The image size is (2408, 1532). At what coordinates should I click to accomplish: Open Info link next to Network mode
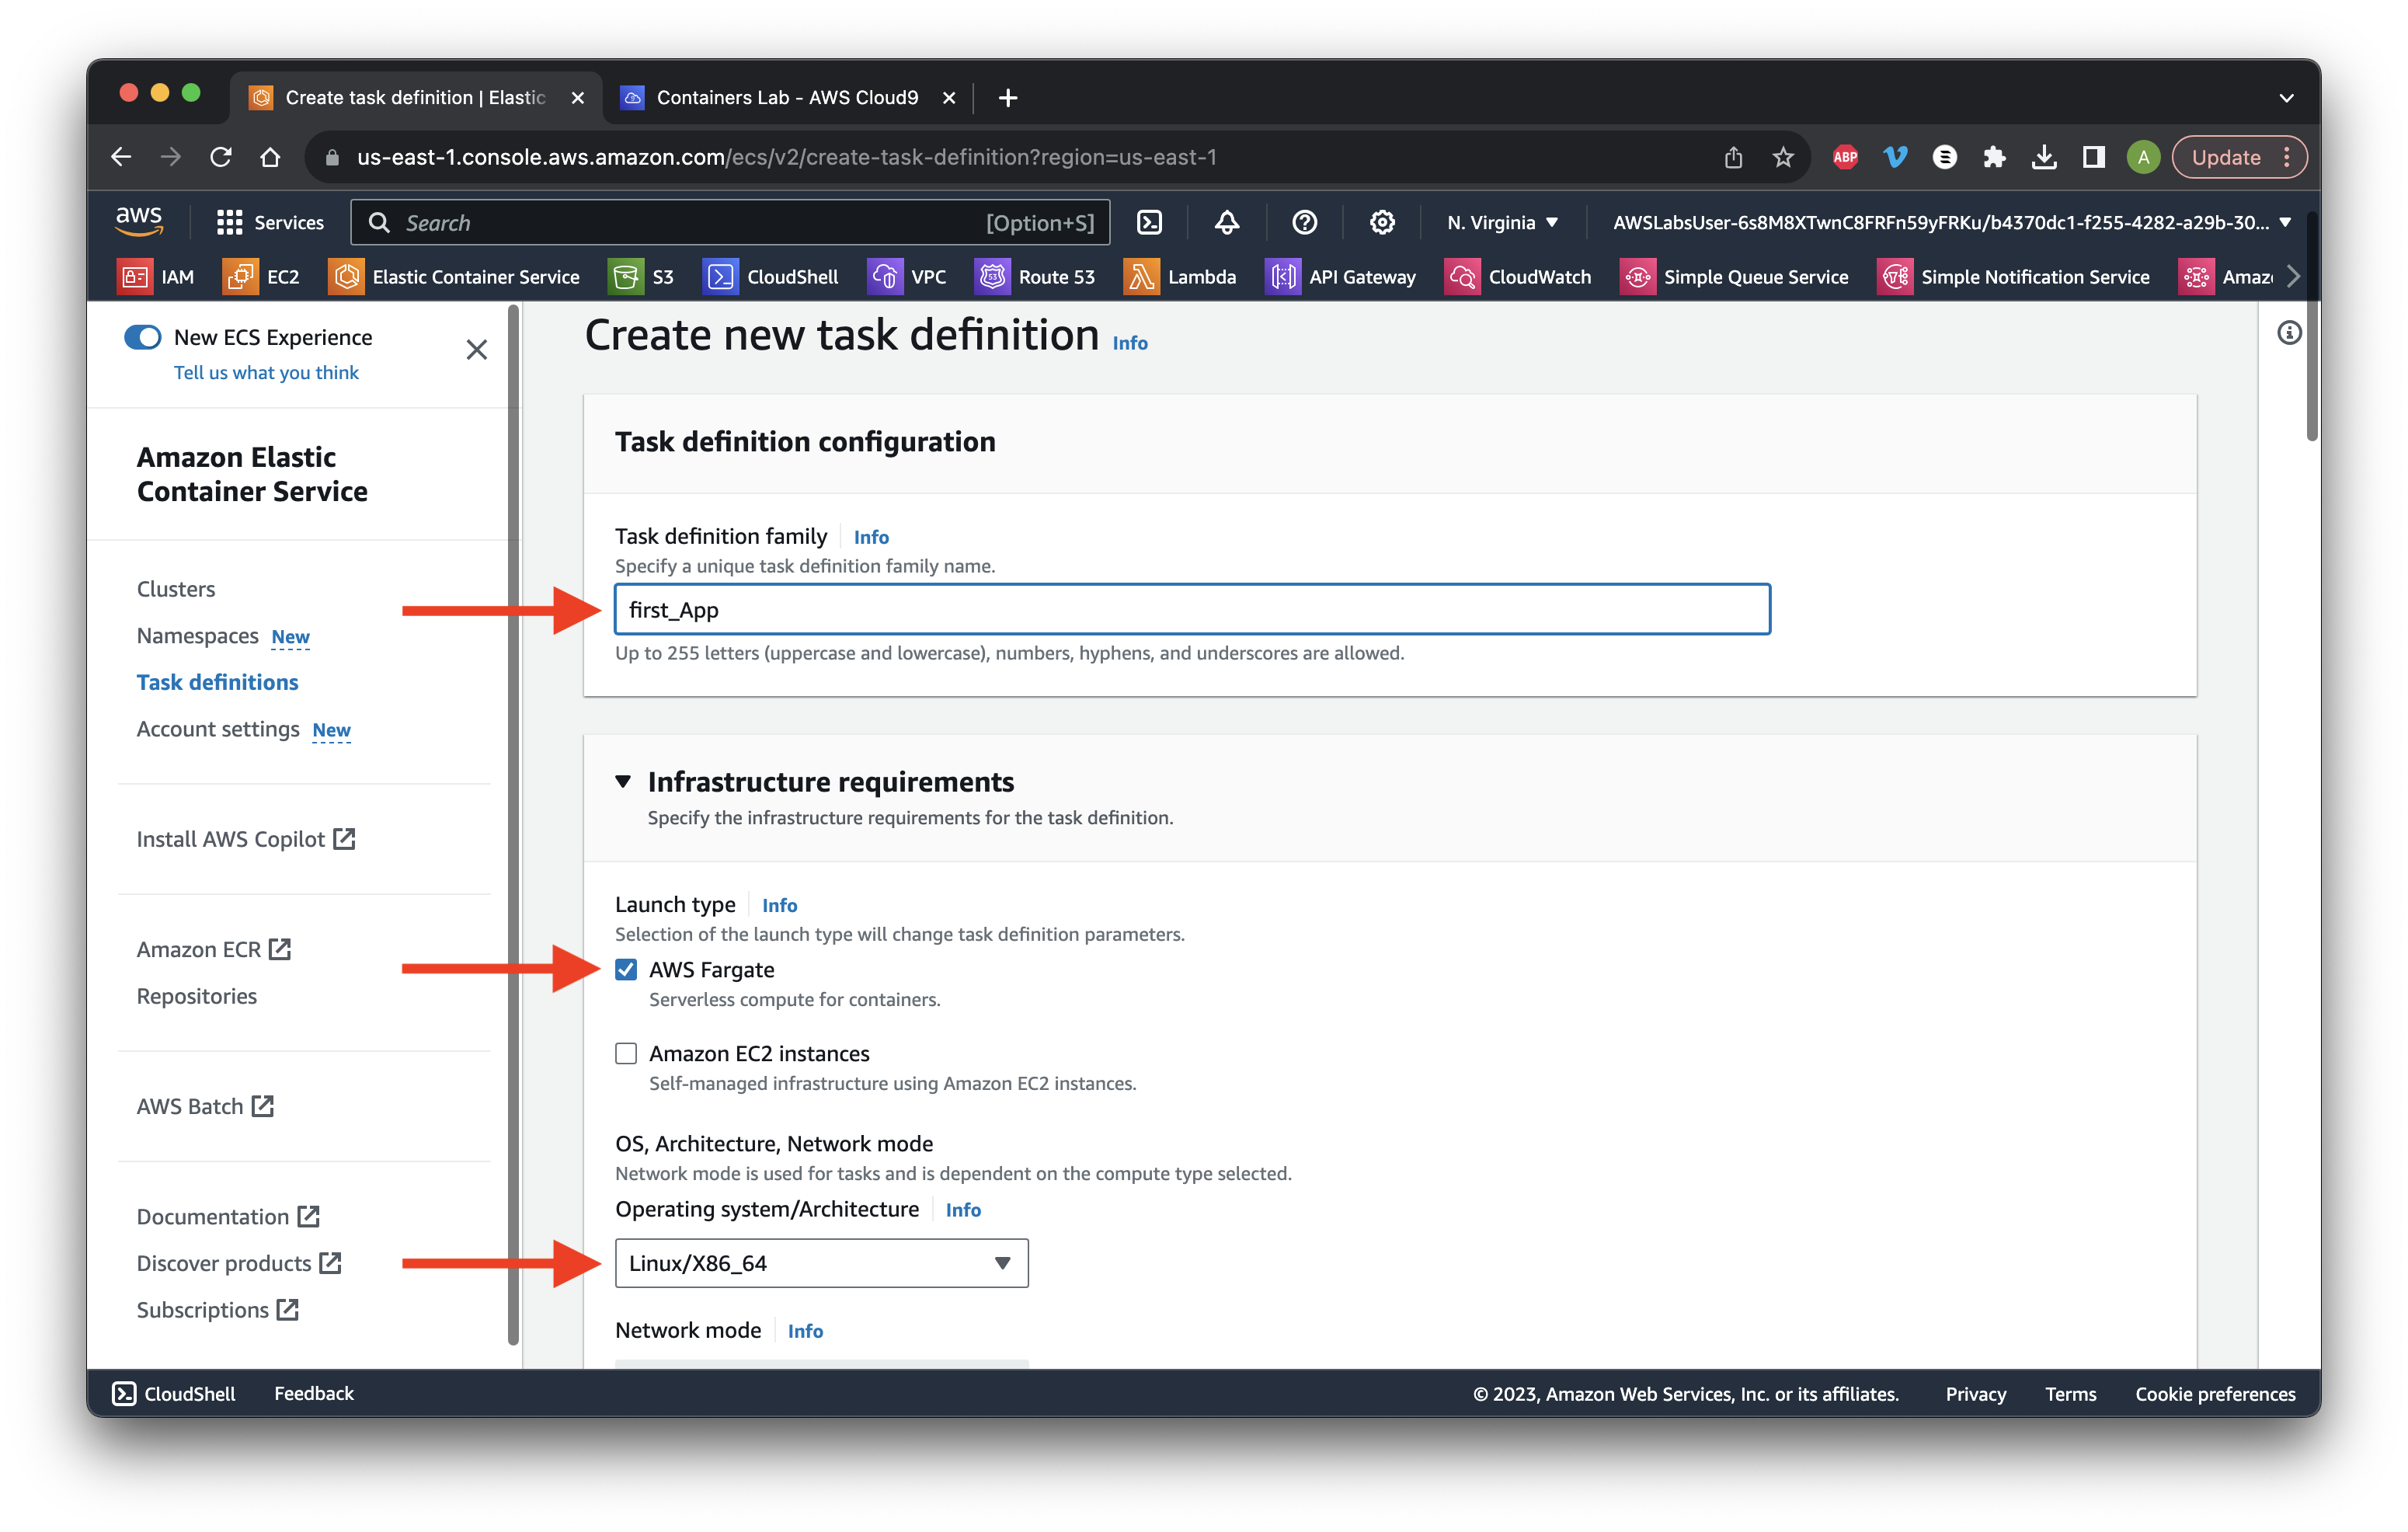pyautogui.click(x=805, y=1331)
